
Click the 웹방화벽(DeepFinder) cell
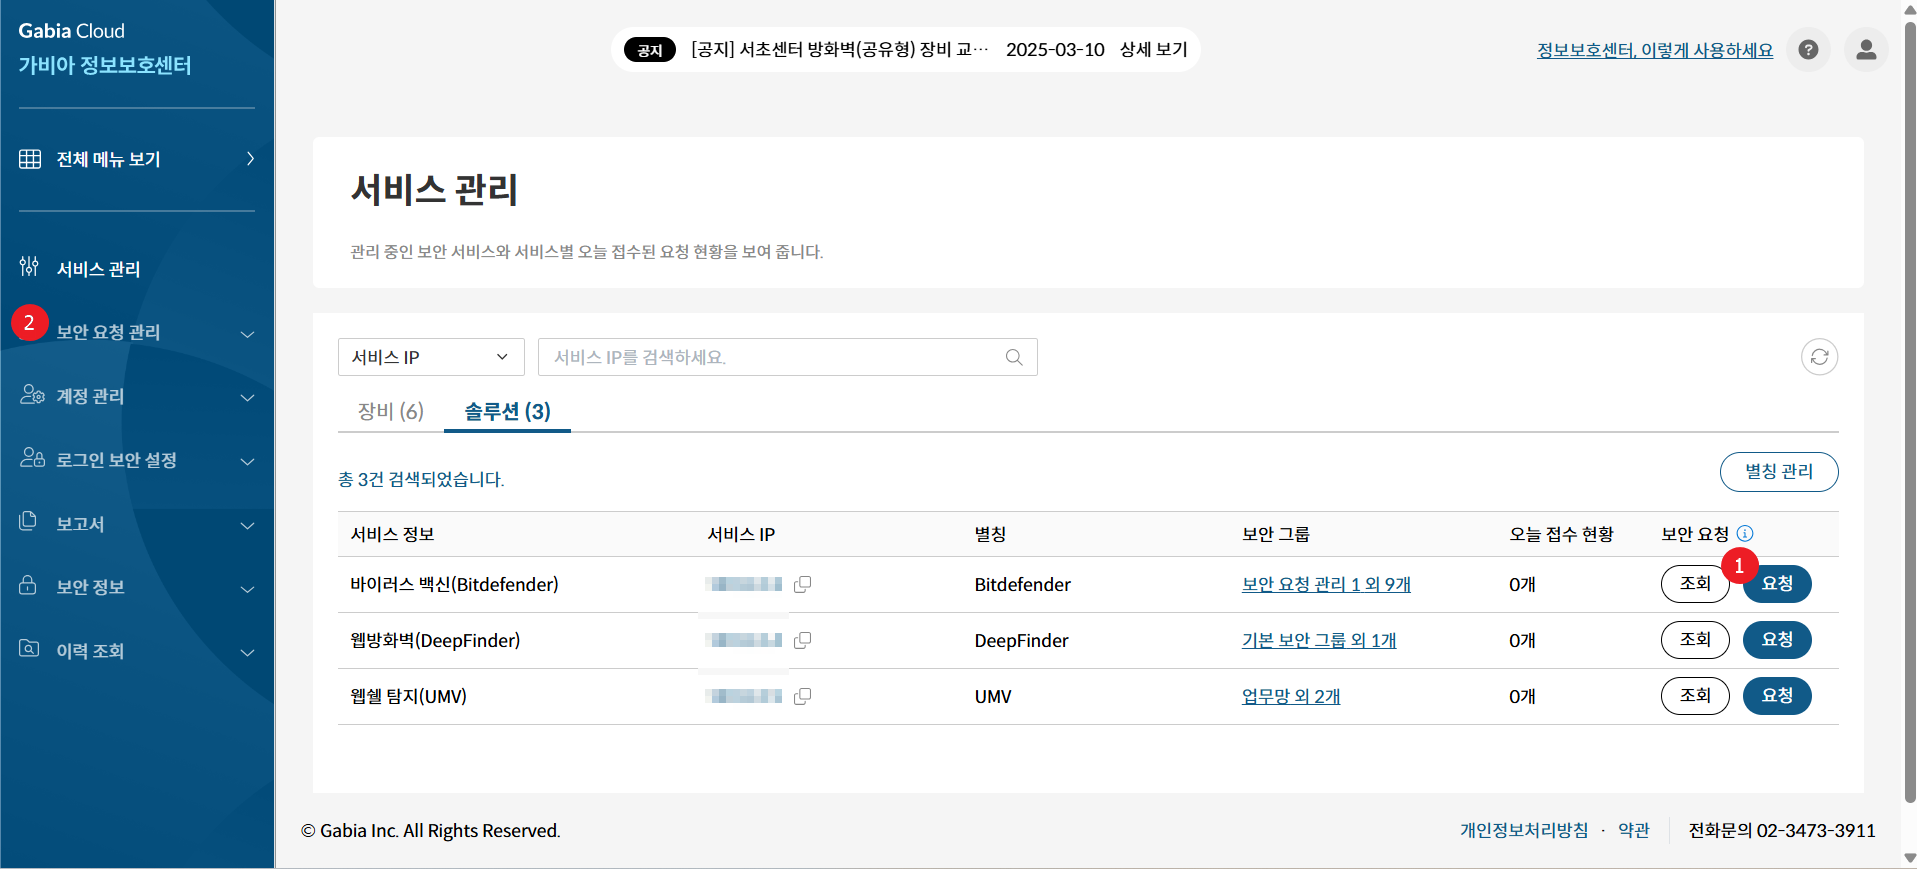tap(435, 640)
